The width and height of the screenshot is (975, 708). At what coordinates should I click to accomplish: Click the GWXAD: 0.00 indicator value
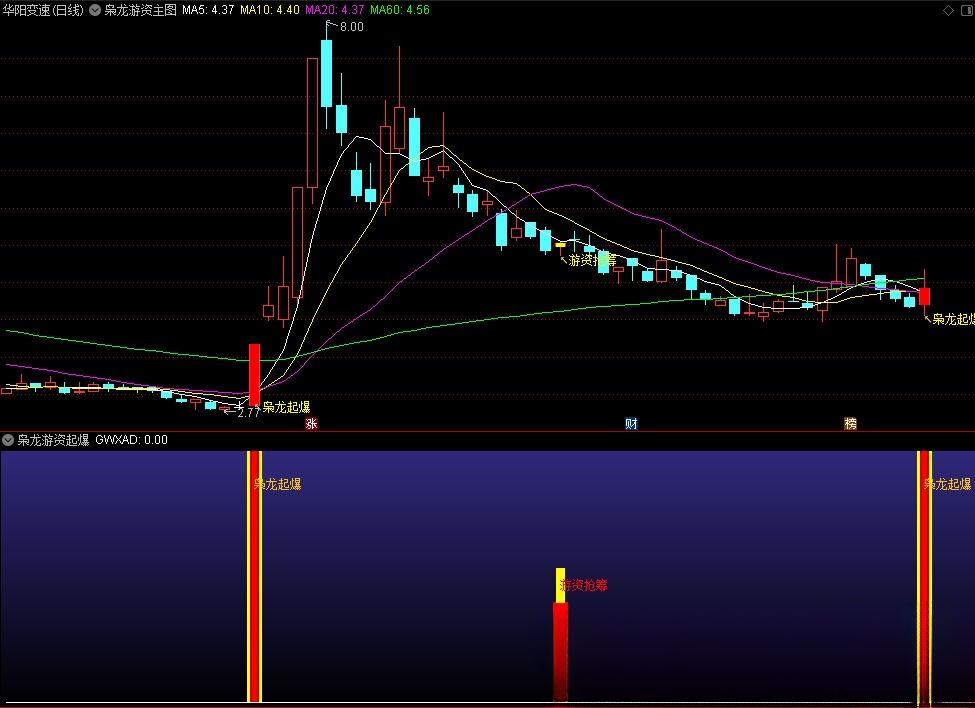pos(131,439)
